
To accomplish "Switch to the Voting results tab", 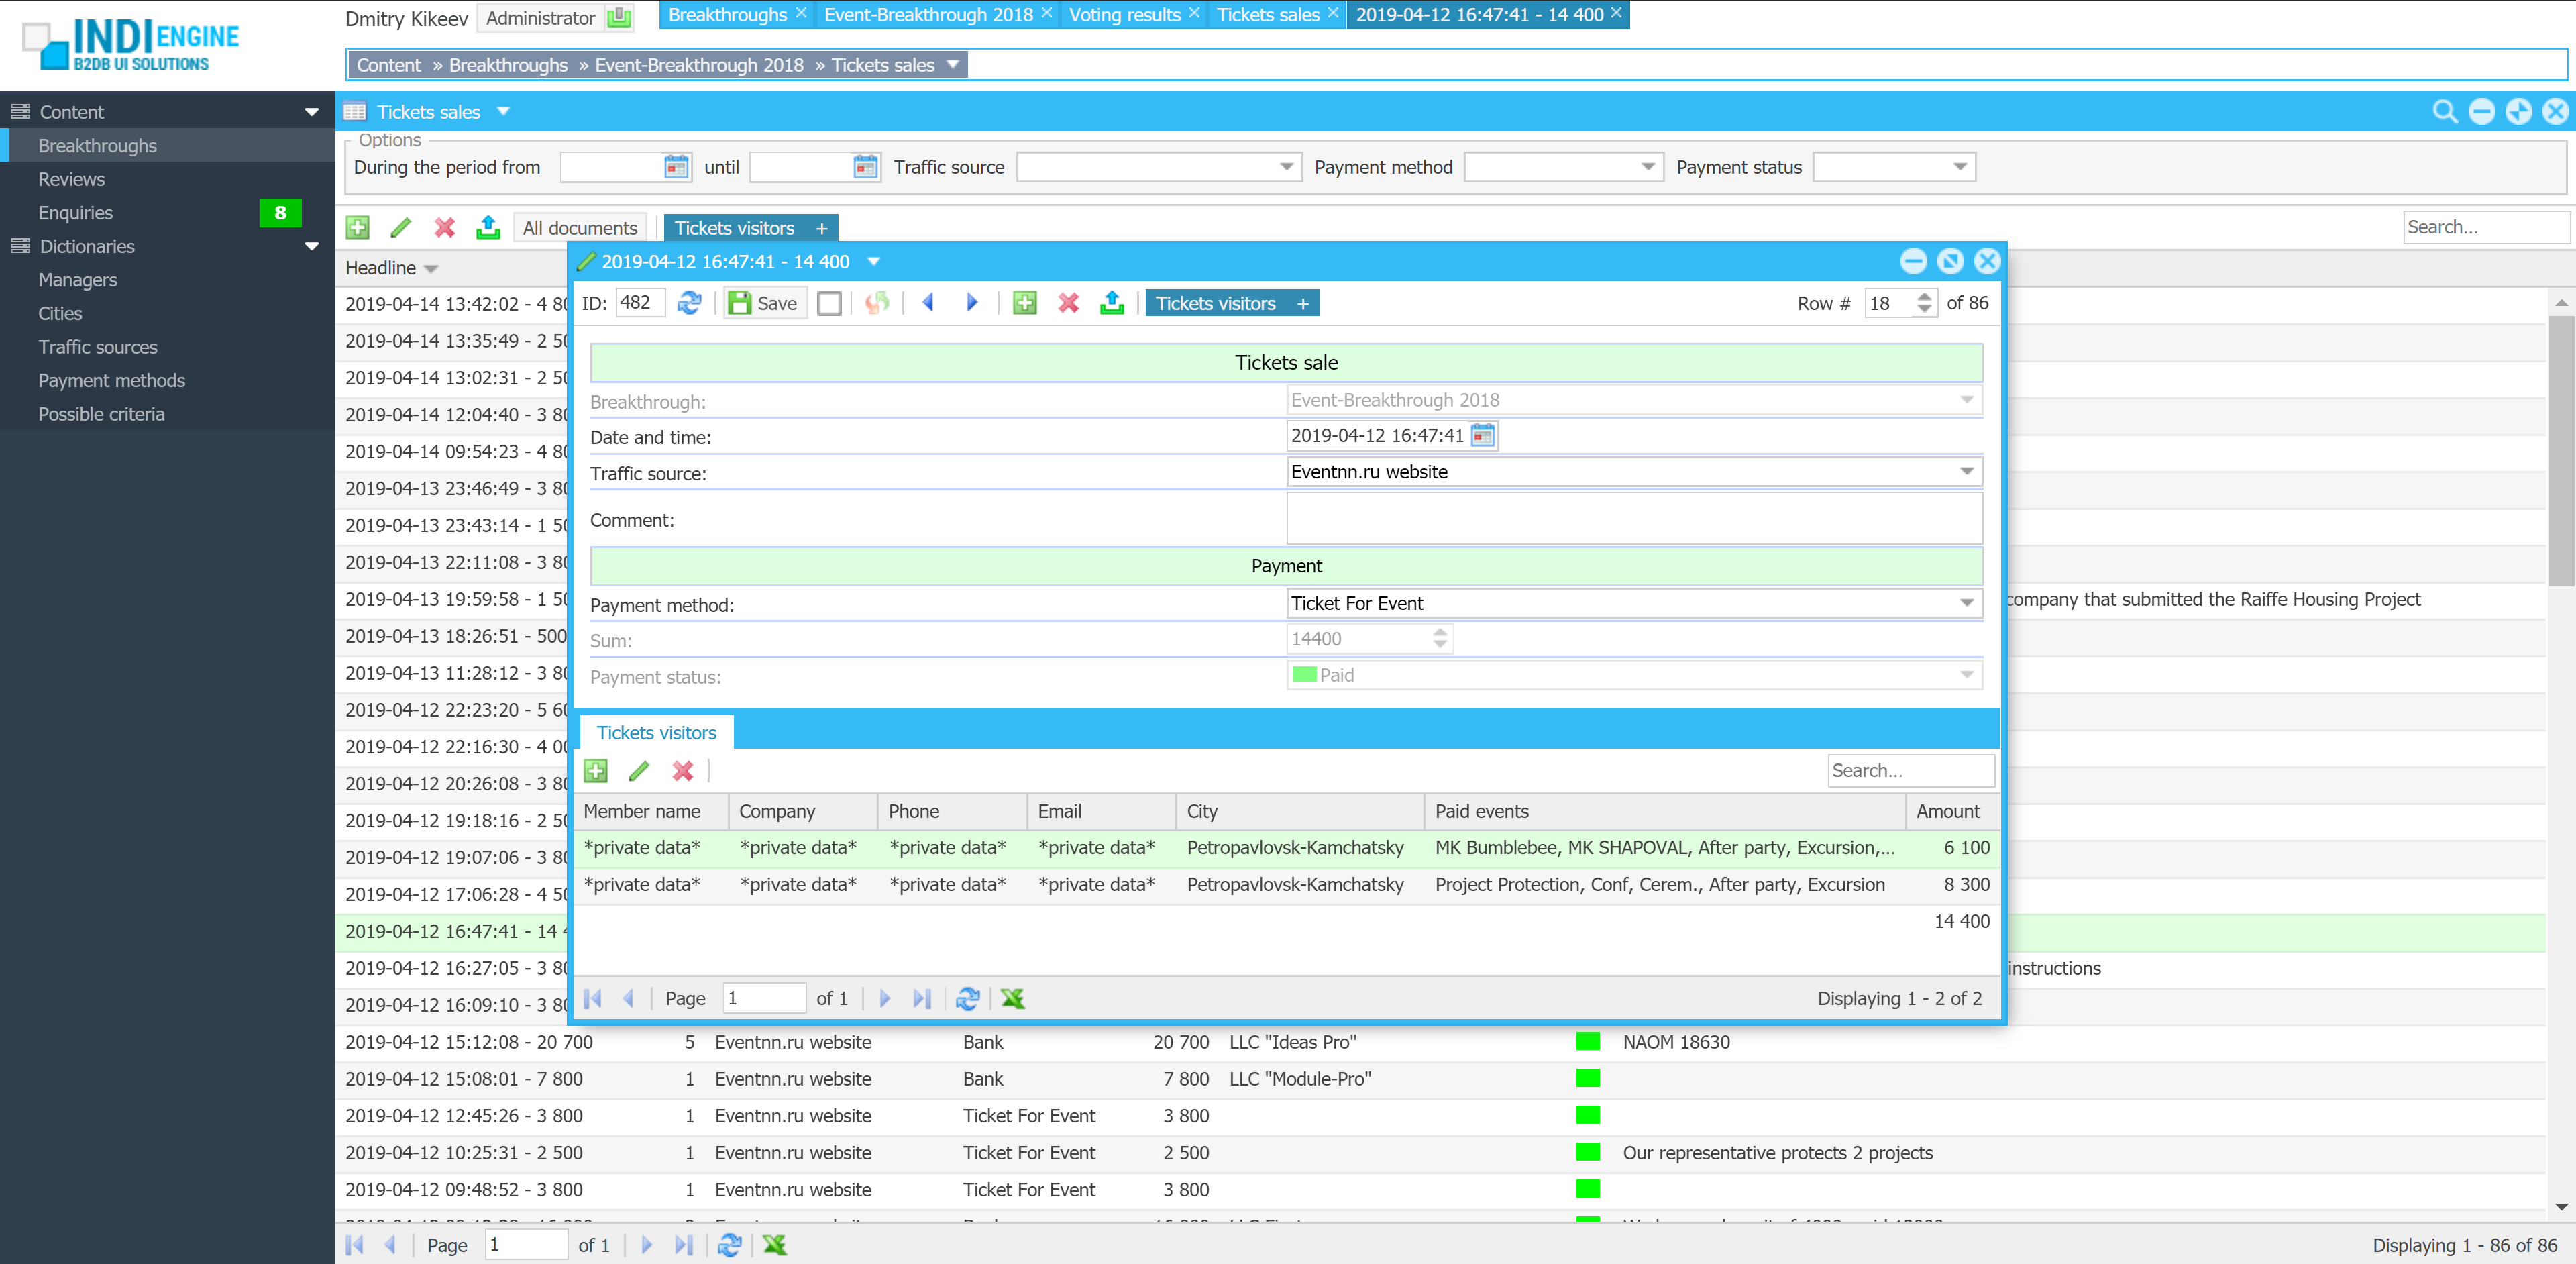I will pyautogui.click(x=1124, y=15).
